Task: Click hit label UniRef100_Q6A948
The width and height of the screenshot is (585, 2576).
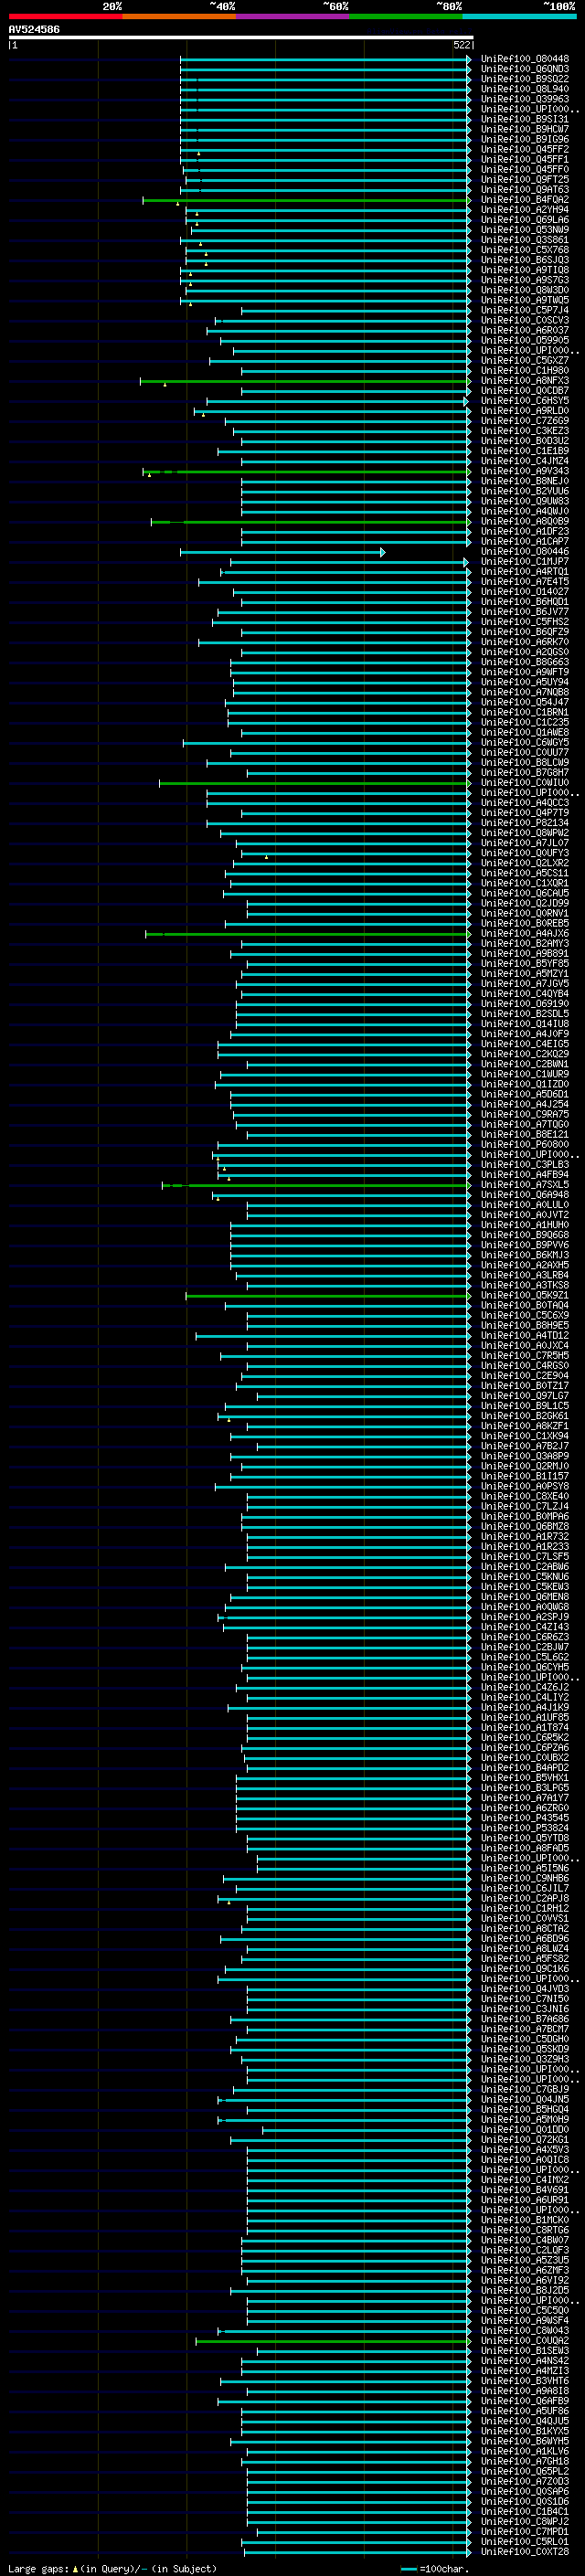Action: [x=525, y=1195]
